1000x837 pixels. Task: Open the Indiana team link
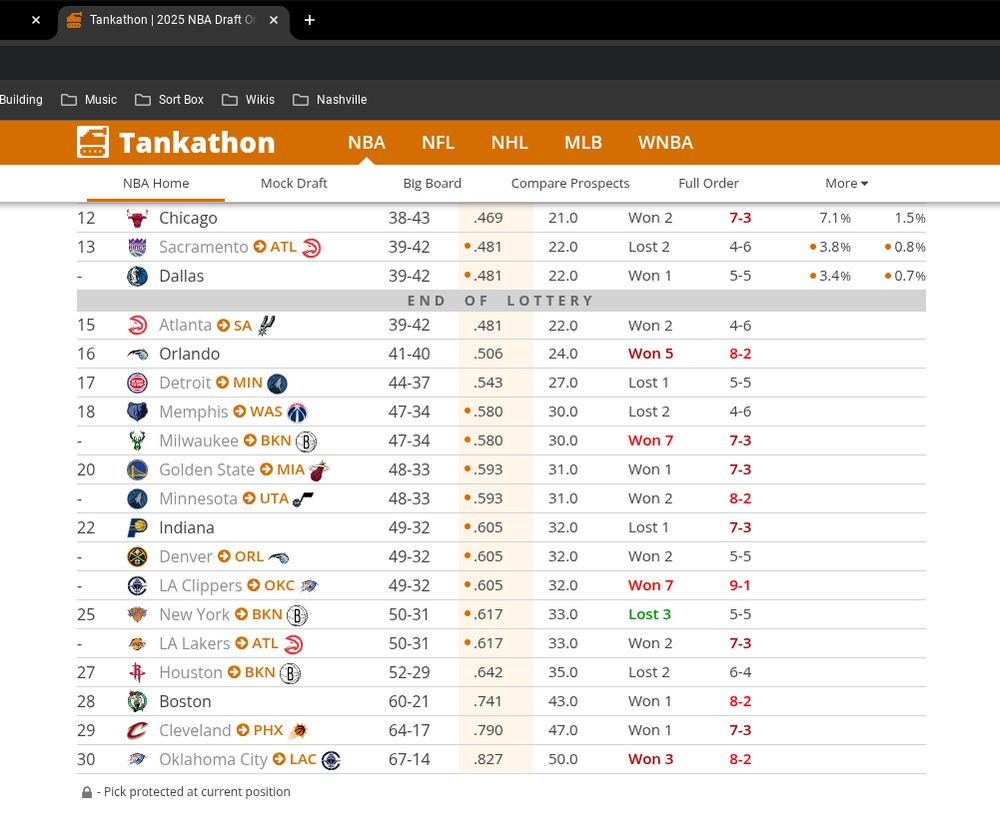click(186, 528)
